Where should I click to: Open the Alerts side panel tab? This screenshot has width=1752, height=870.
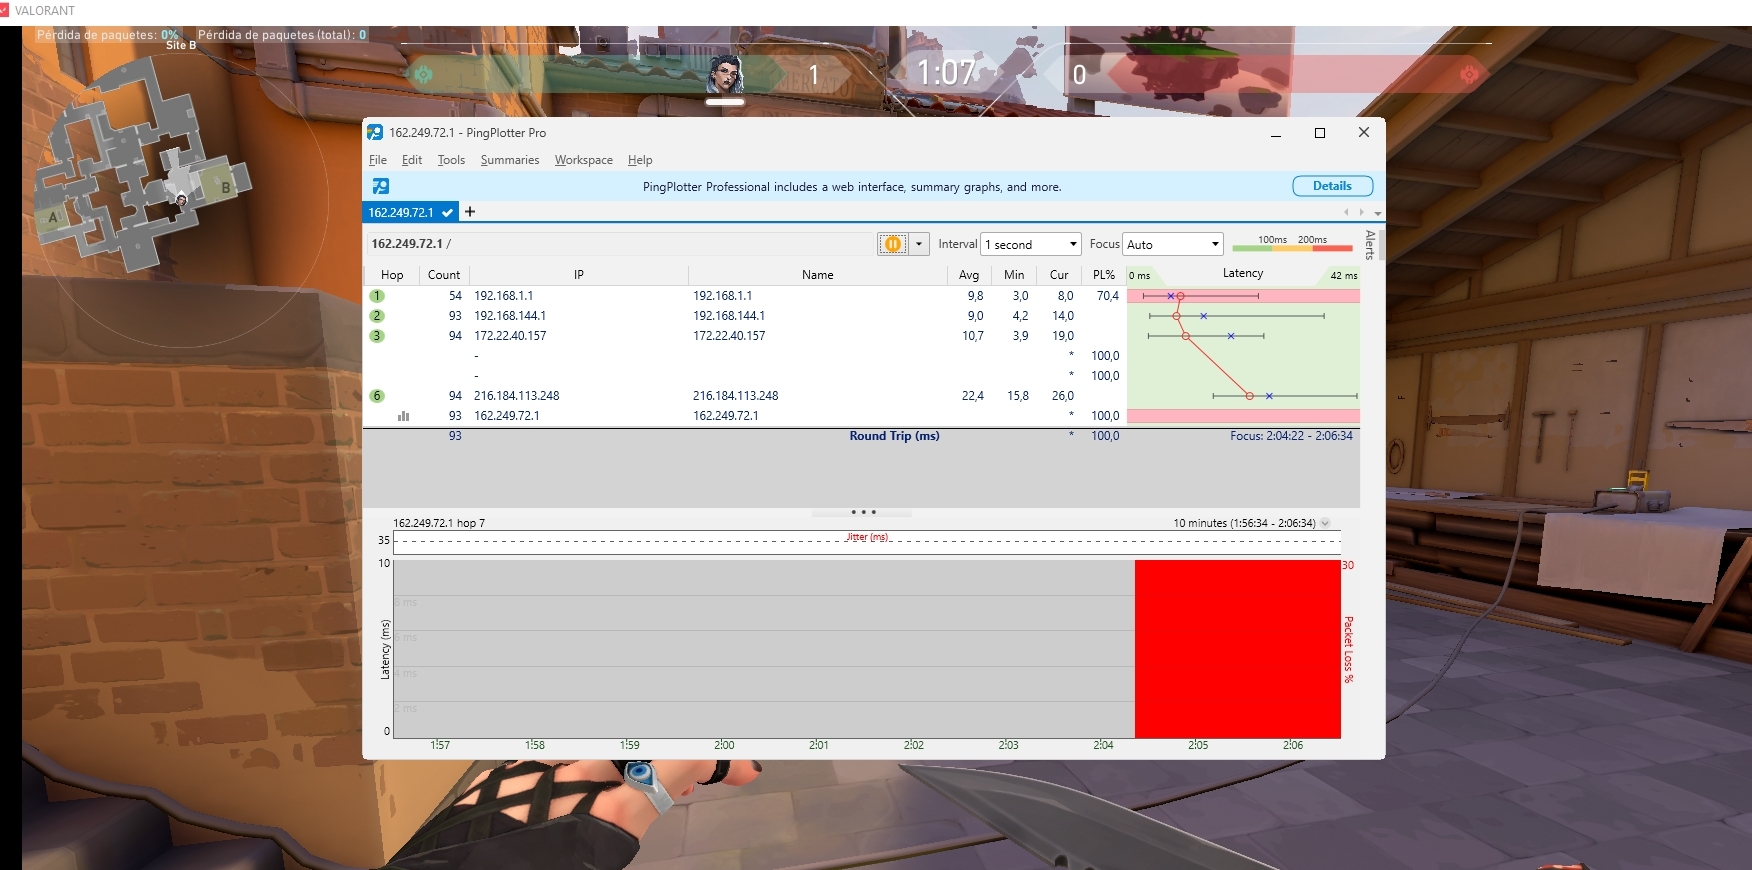(1370, 245)
